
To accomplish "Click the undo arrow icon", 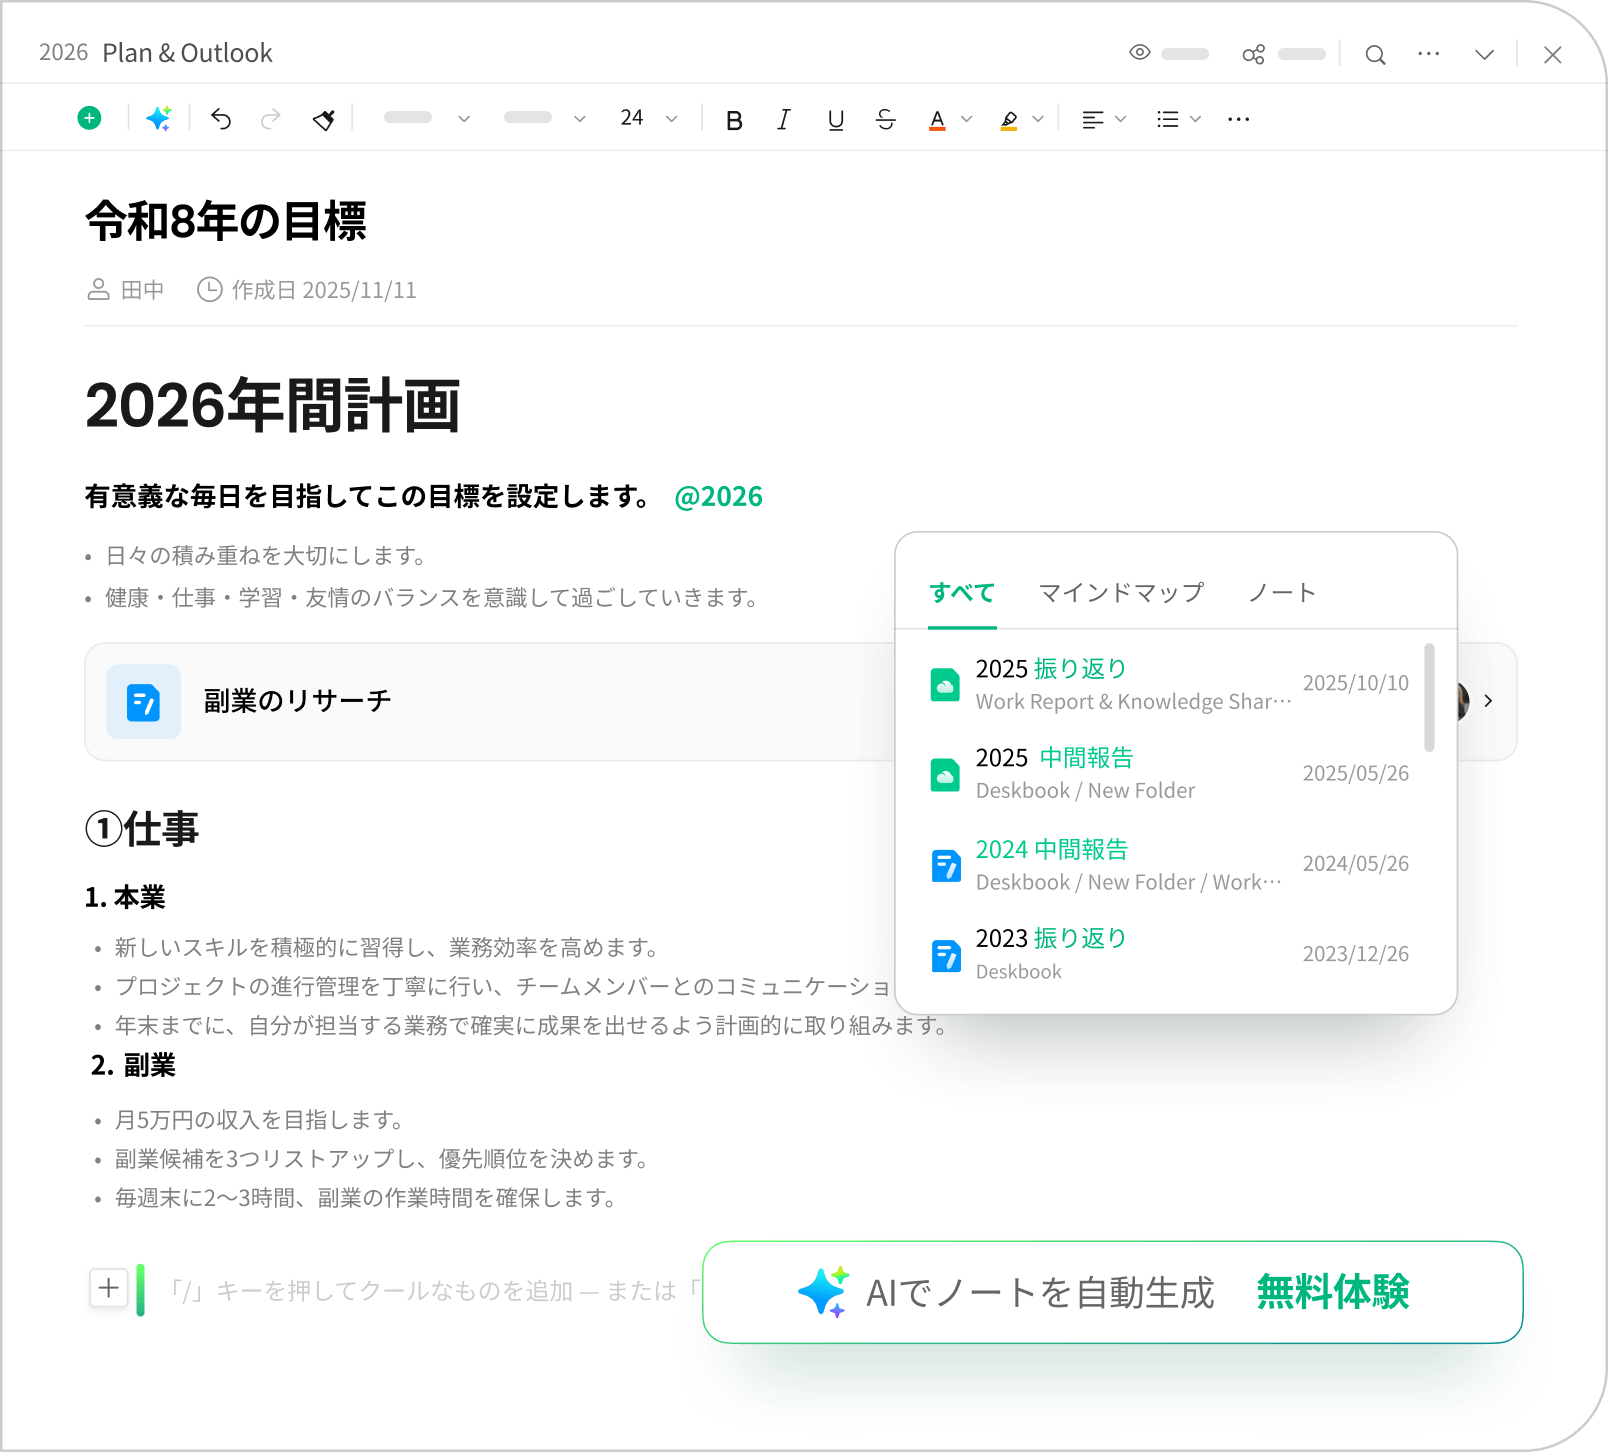I will pyautogui.click(x=221, y=119).
